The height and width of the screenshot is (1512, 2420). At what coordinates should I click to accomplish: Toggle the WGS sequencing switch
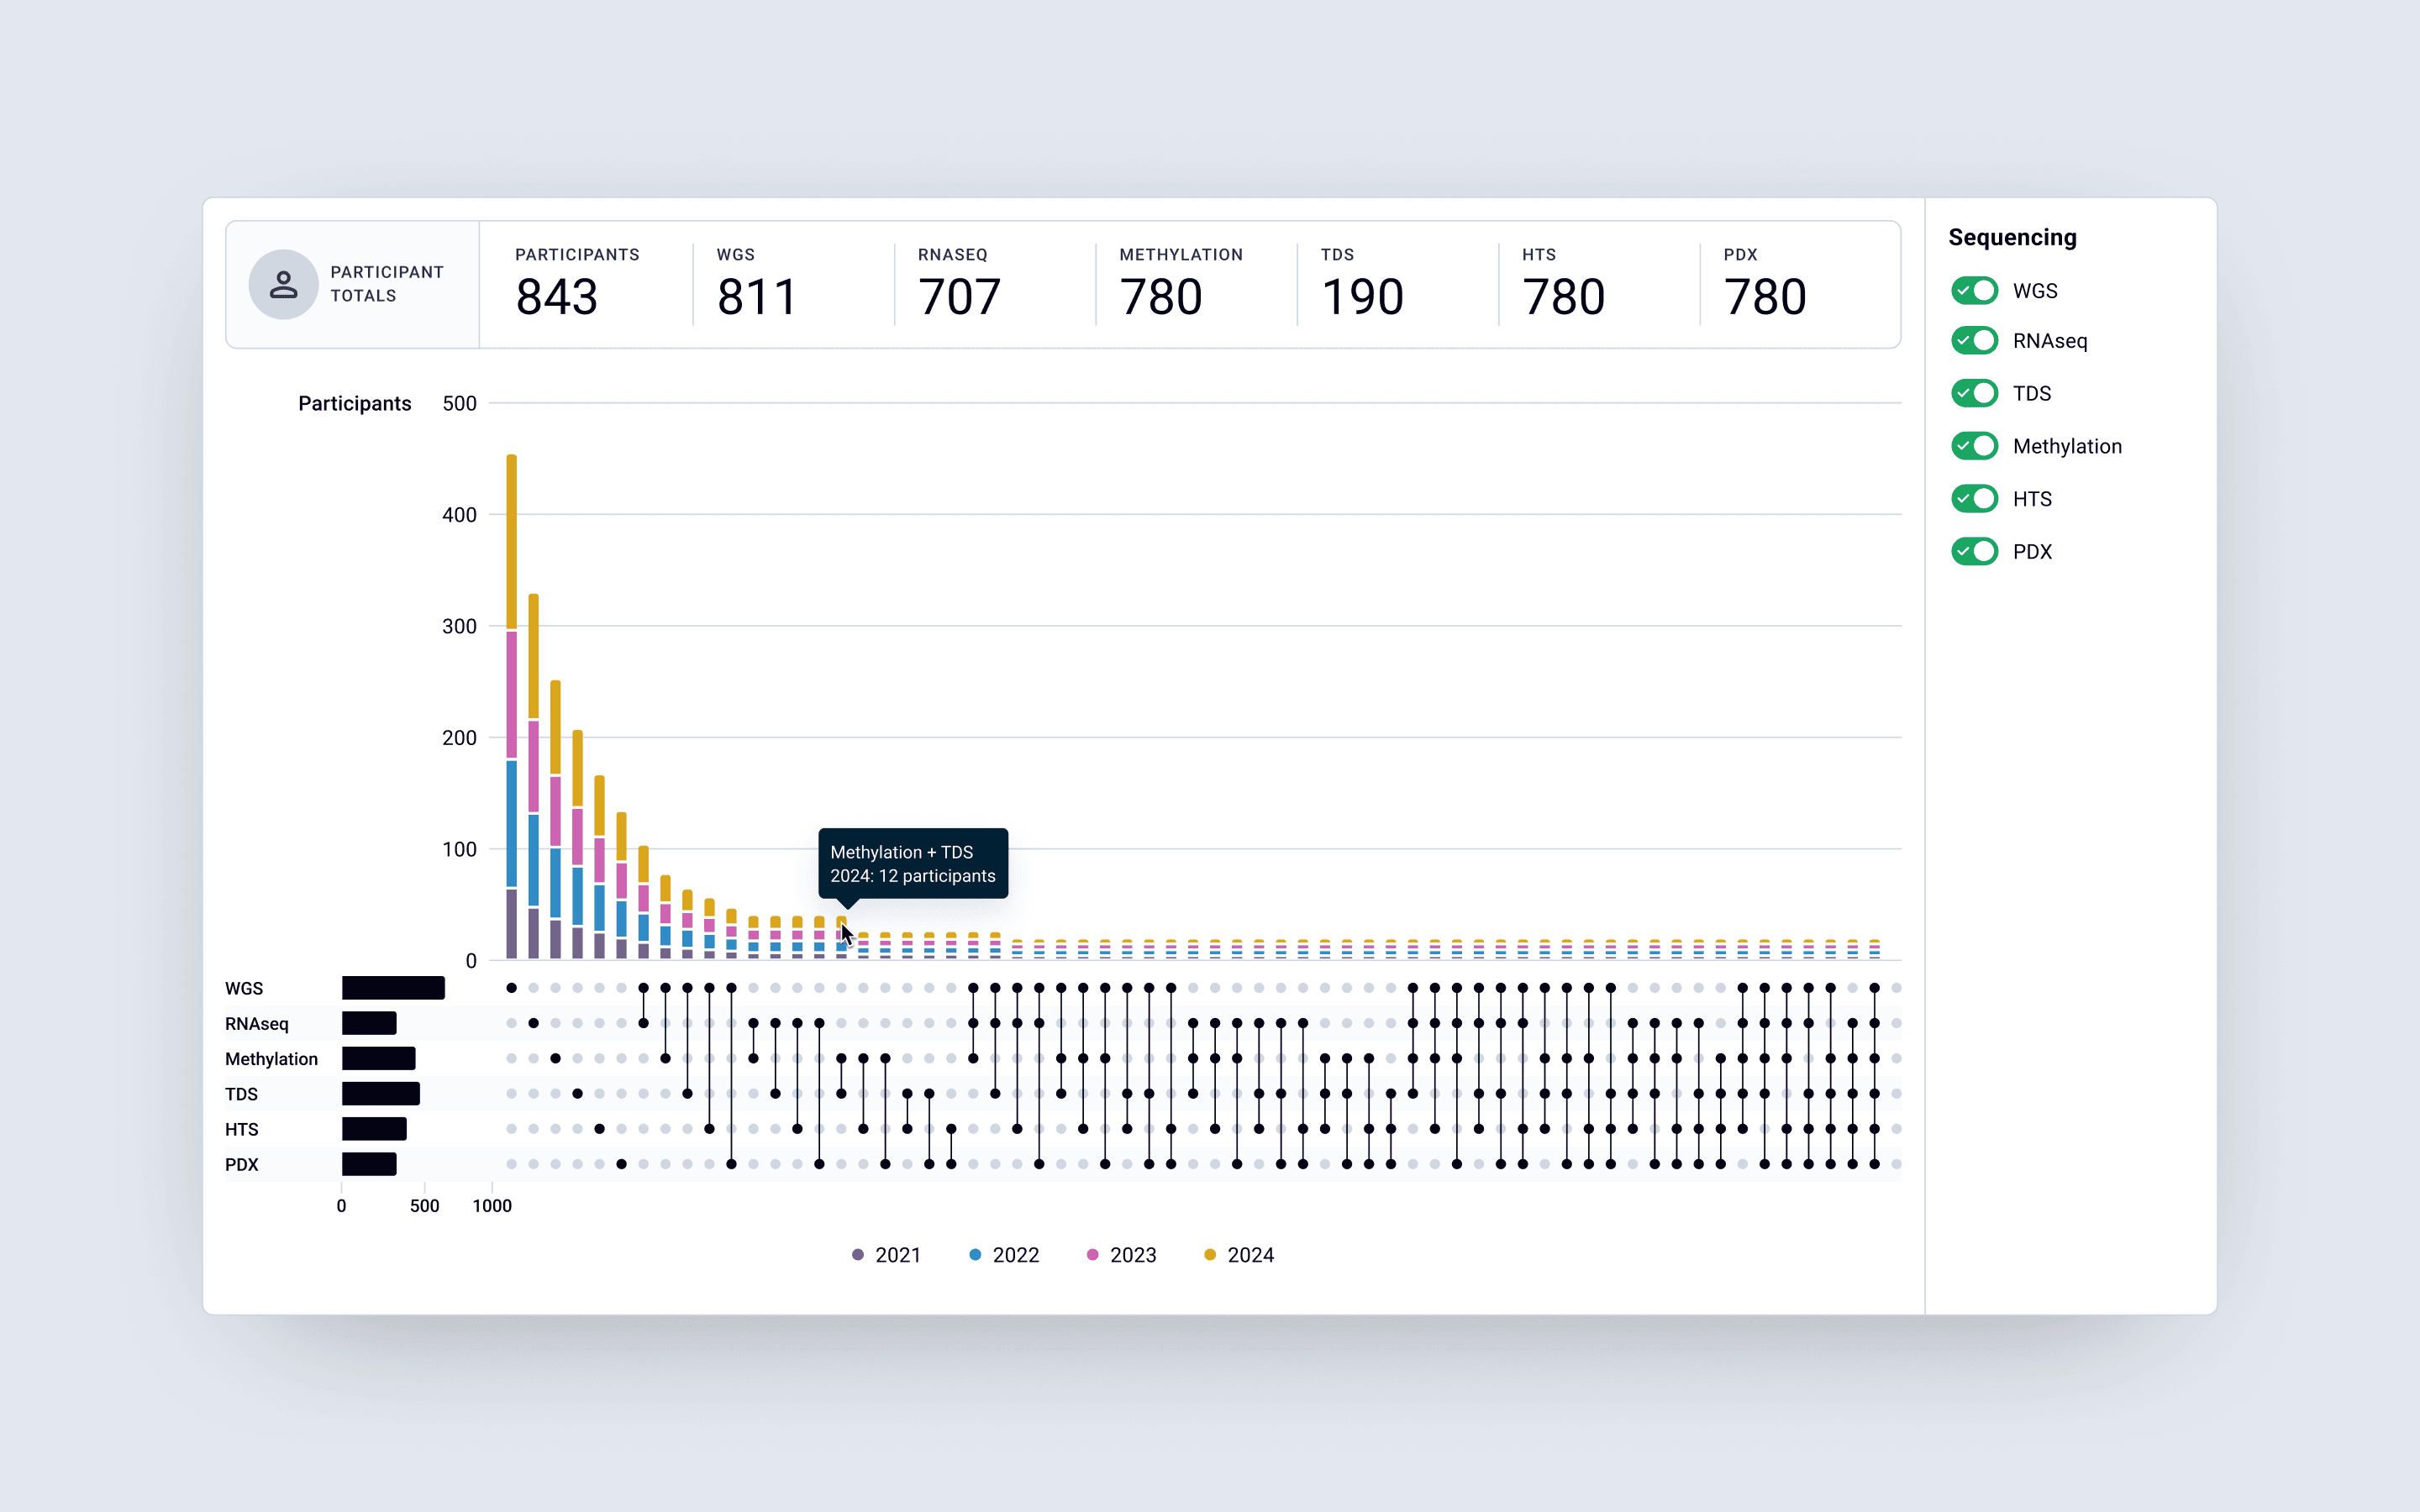point(1974,291)
